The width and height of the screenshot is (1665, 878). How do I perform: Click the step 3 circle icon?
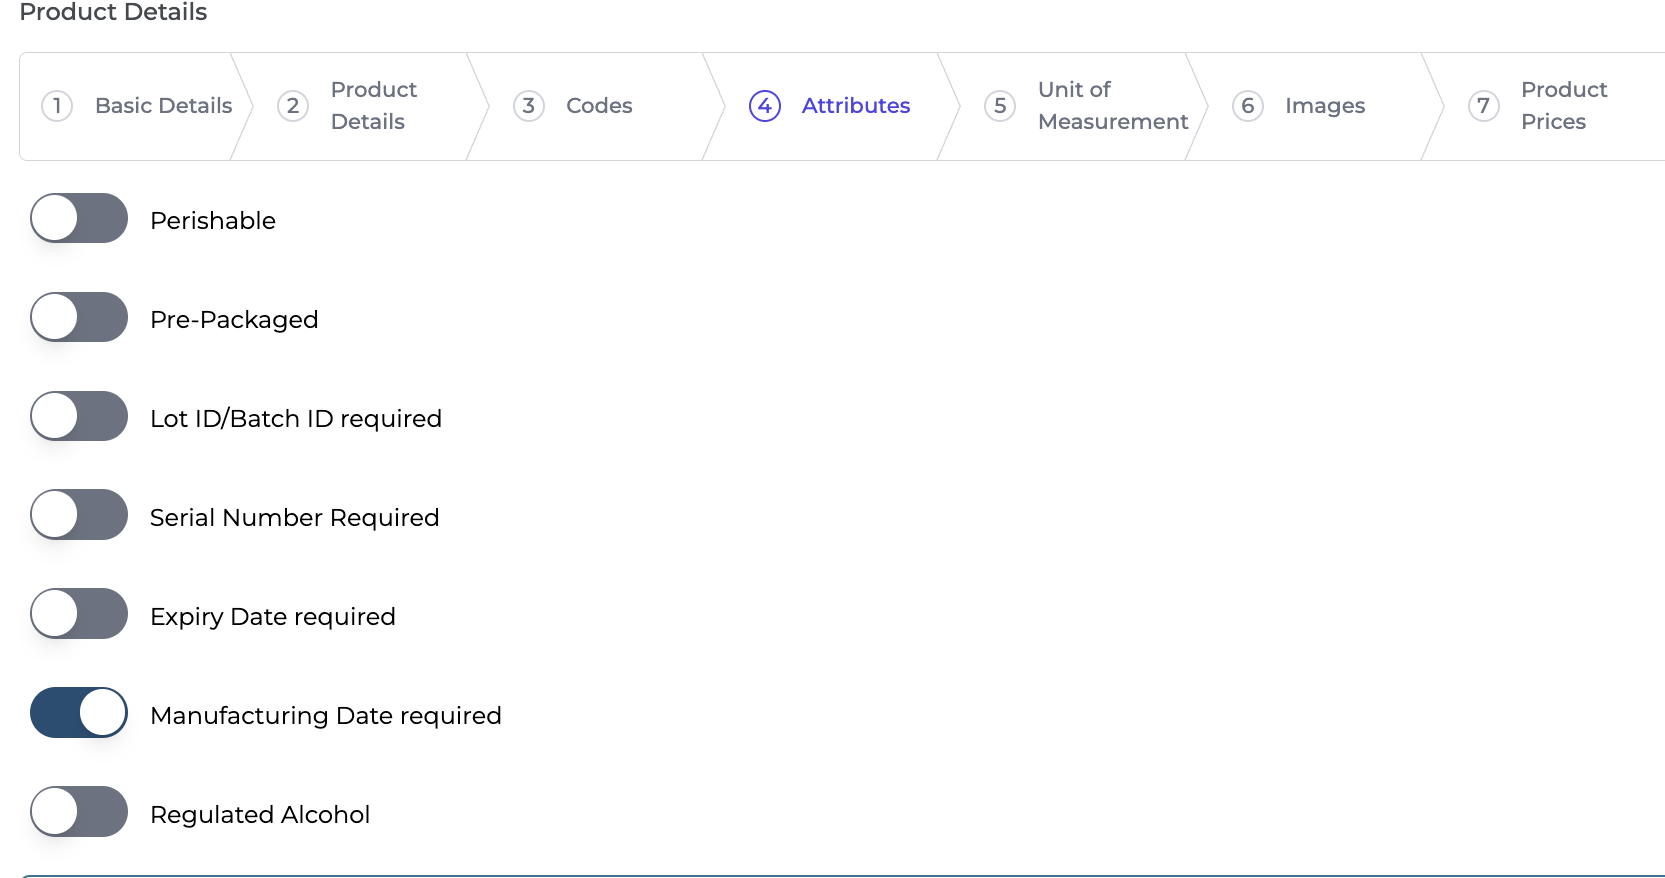tap(529, 106)
